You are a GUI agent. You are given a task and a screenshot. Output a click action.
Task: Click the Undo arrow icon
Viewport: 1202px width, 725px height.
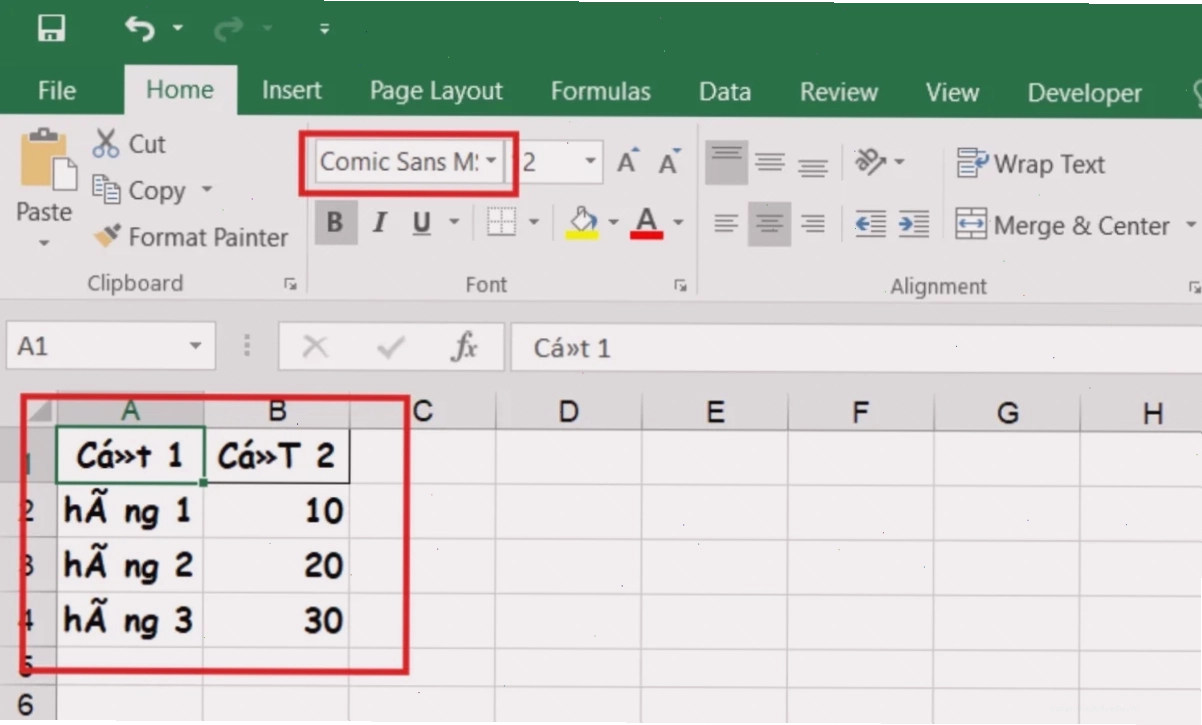pyautogui.click(x=139, y=29)
